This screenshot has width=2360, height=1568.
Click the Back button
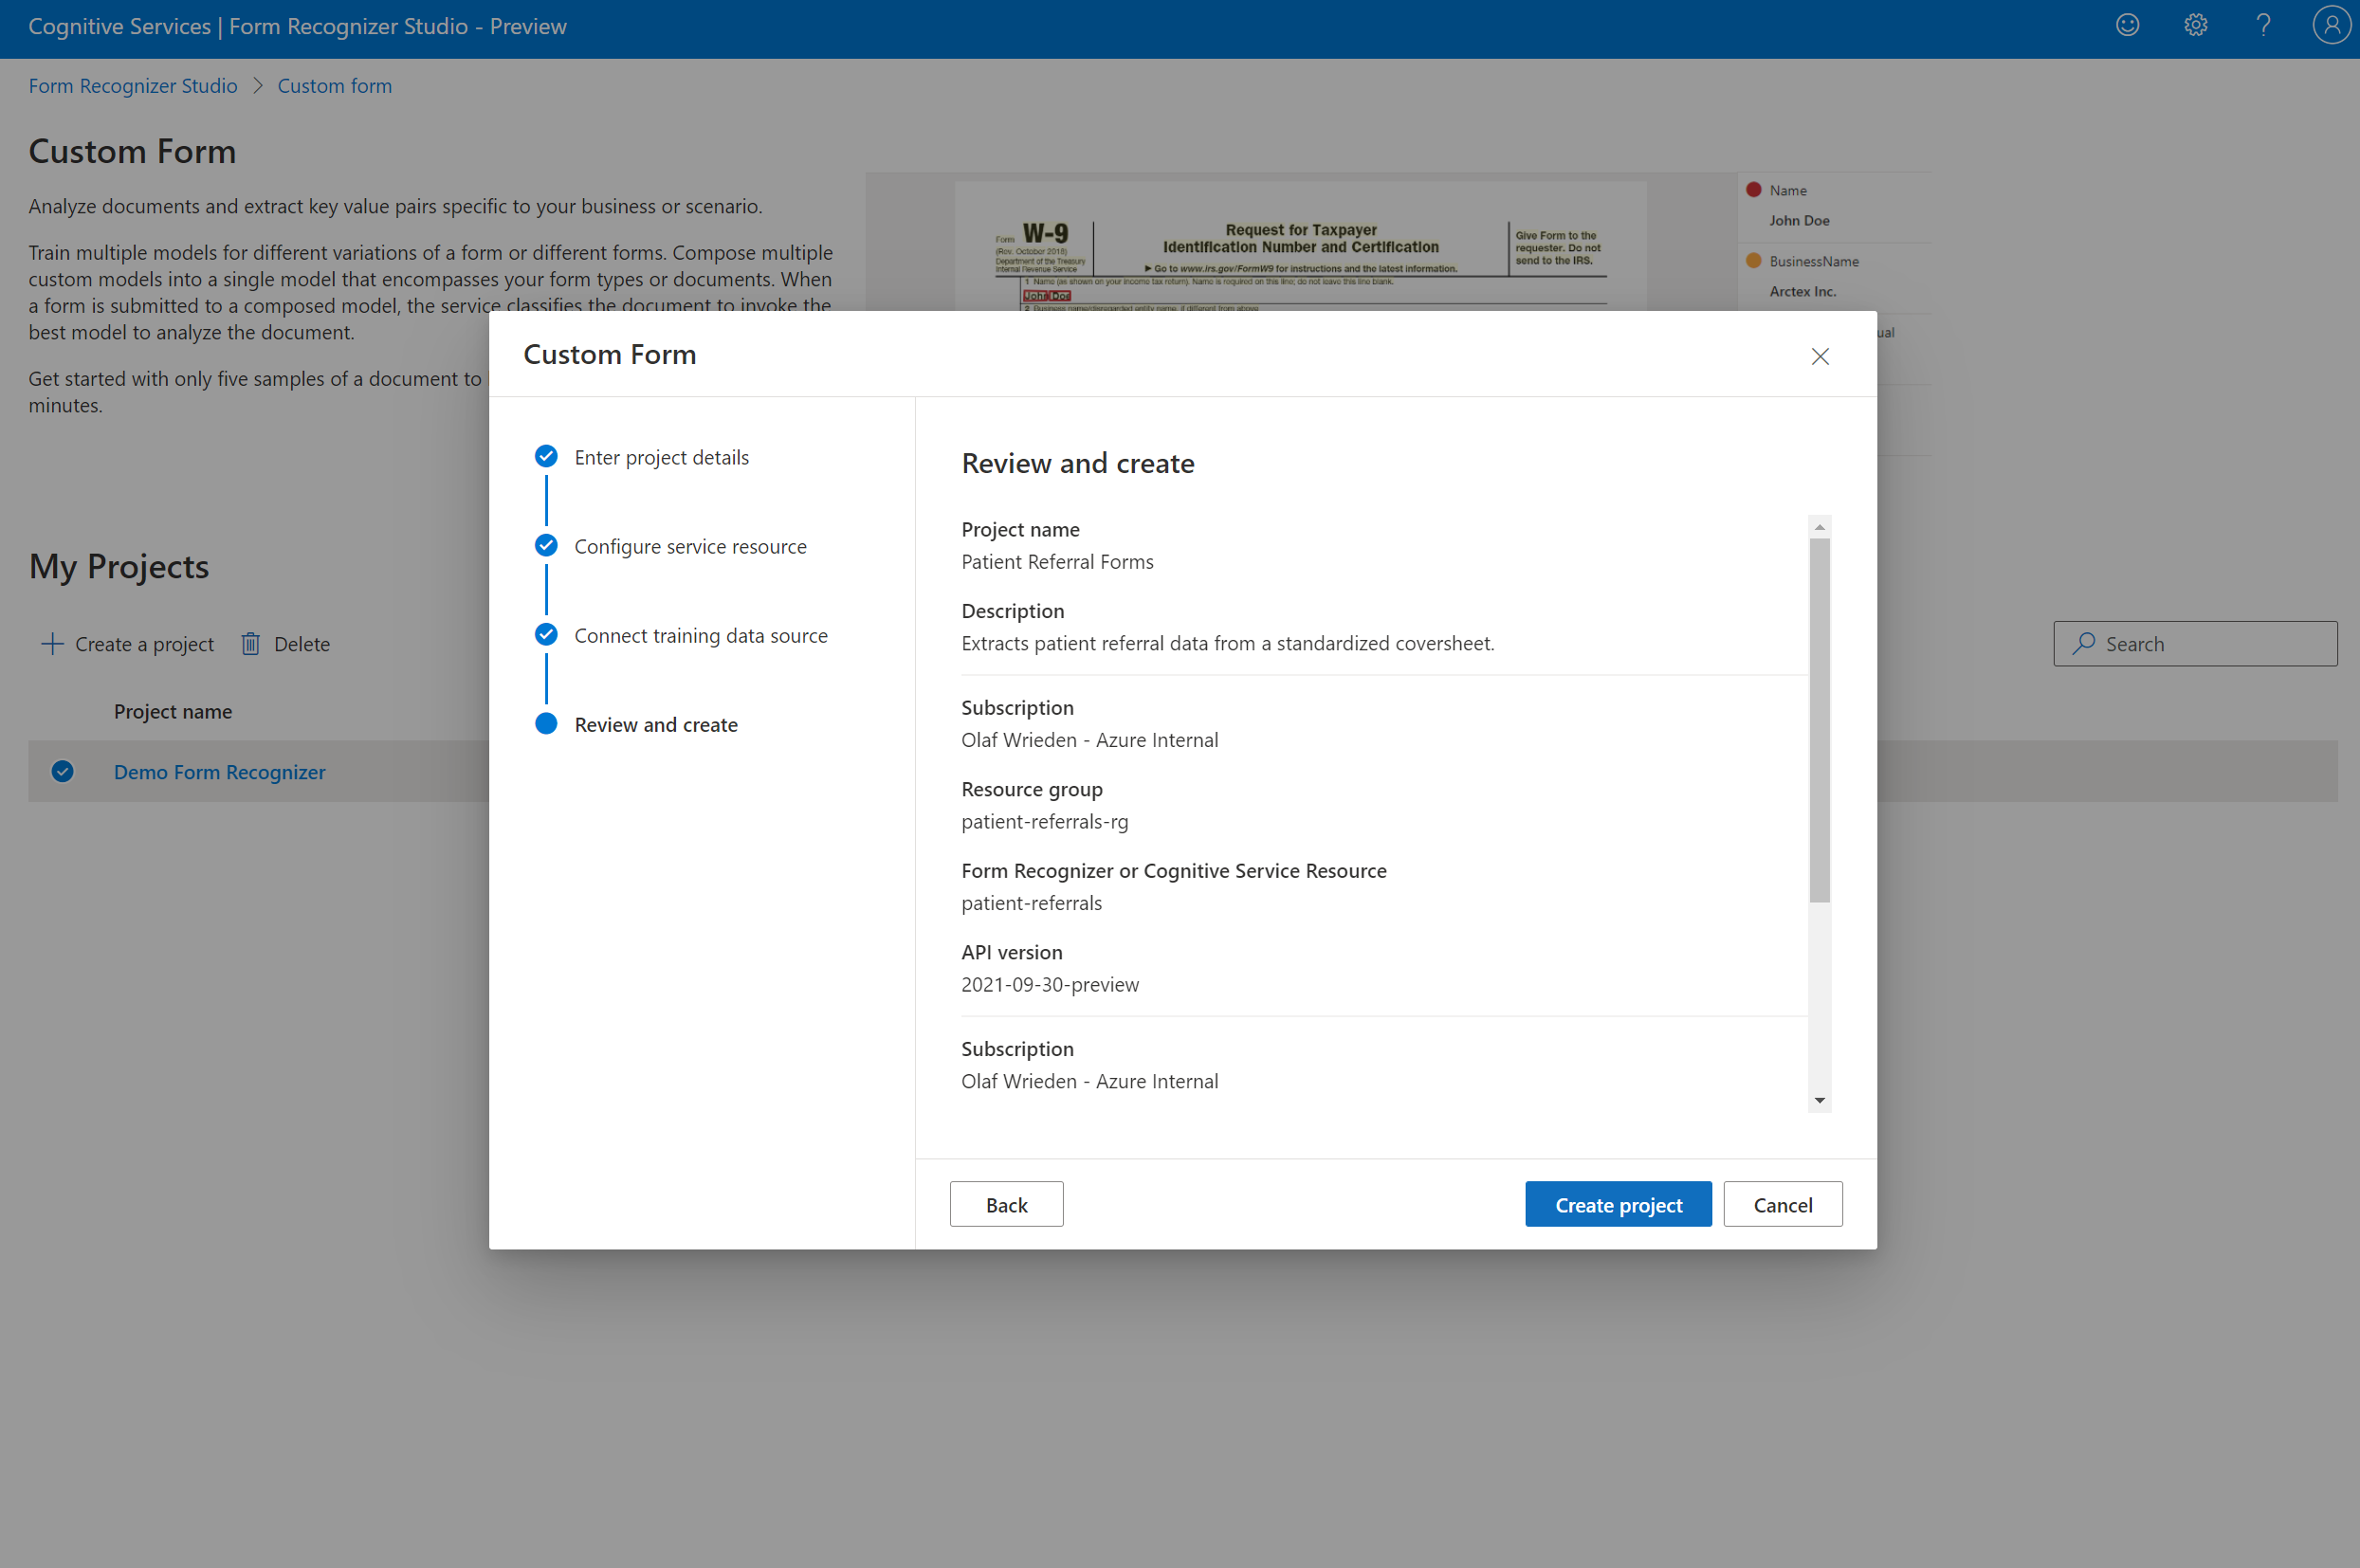pos(1006,1205)
